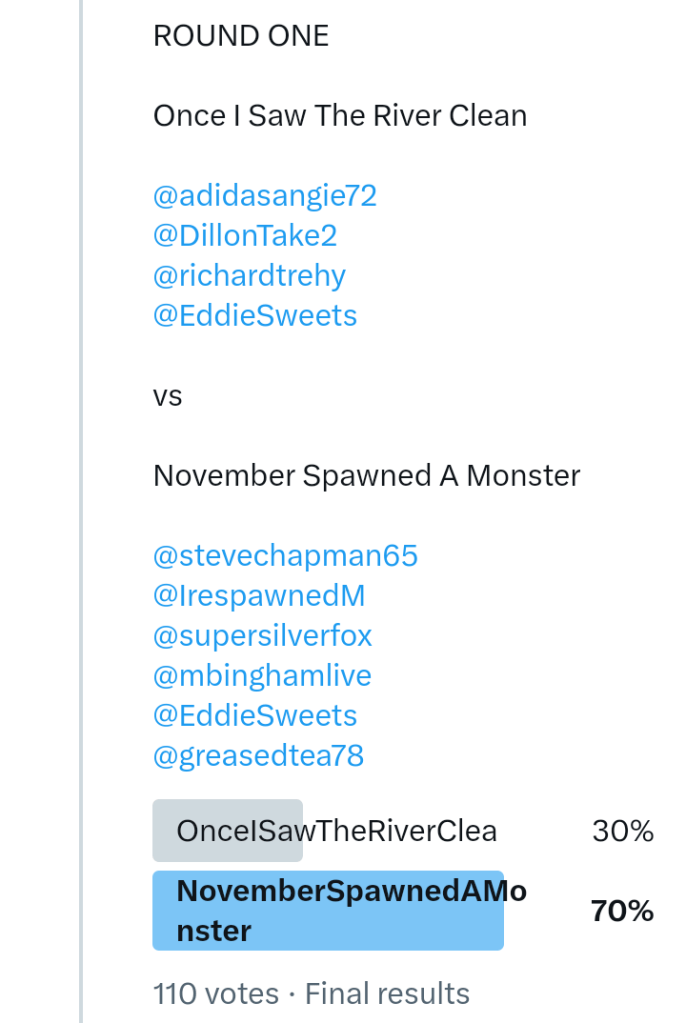
Task: Click the "November Spawned A Monster" title line
Action: [x=366, y=476]
